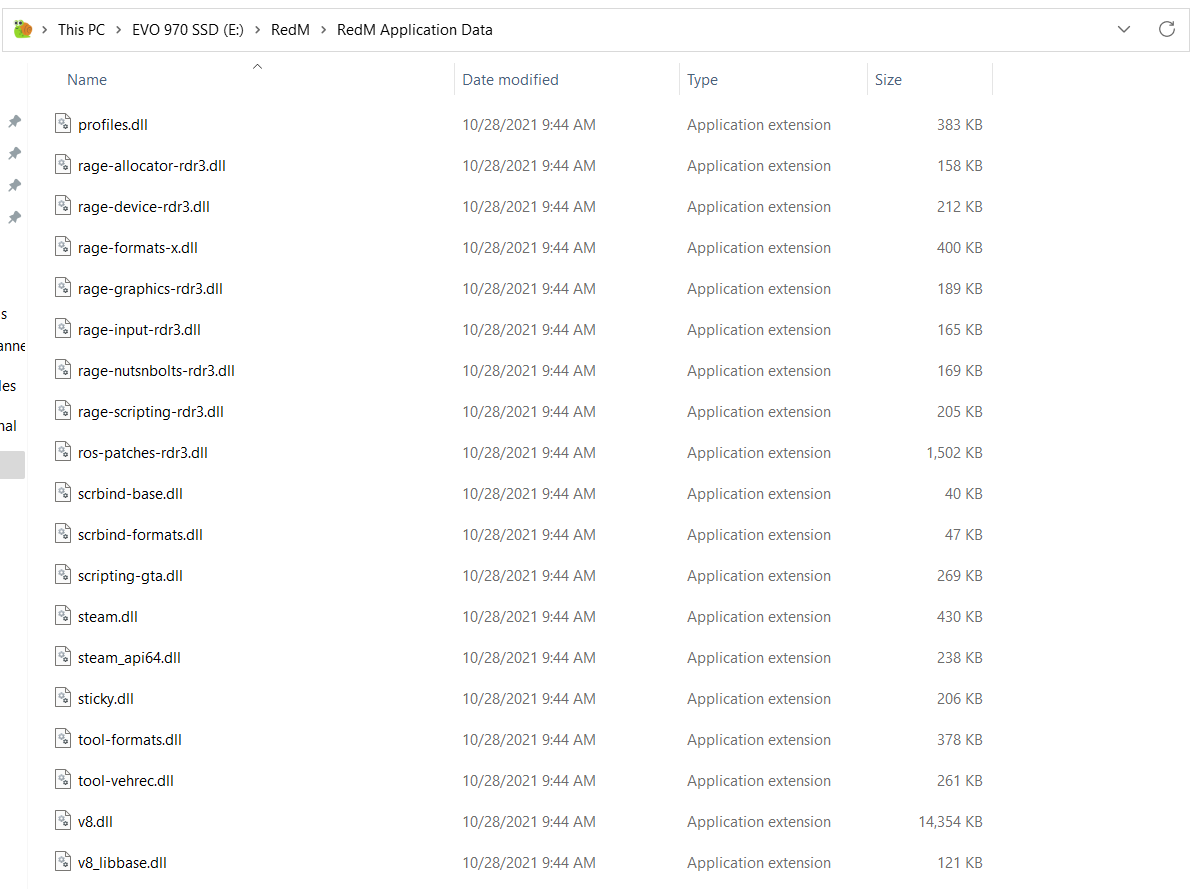Expand the chevron after EVO 970 SSD (E:)
This screenshot has height=889, width=1195.
click(257, 30)
